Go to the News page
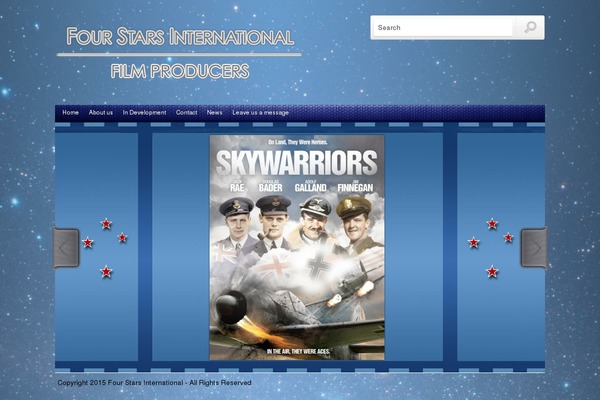The height and width of the screenshot is (400, 600). coord(214,113)
